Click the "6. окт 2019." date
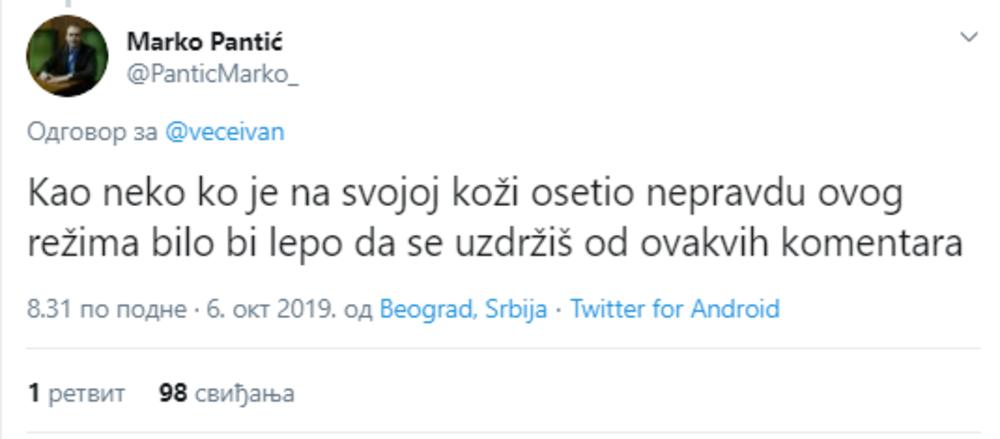Image resolution: width=1000 pixels, height=439 pixels. point(271,309)
